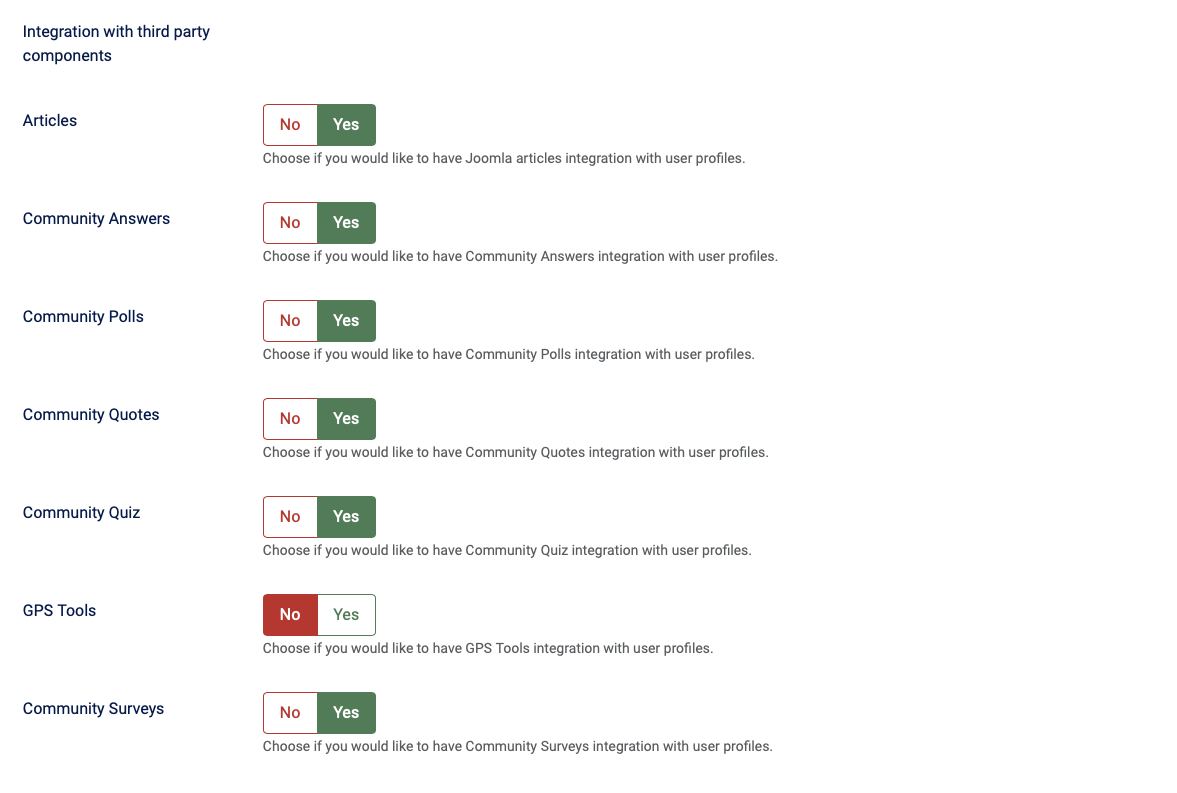
Task: Click the Integration with third party components heading
Action: pyautogui.click(x=116, y=44)
